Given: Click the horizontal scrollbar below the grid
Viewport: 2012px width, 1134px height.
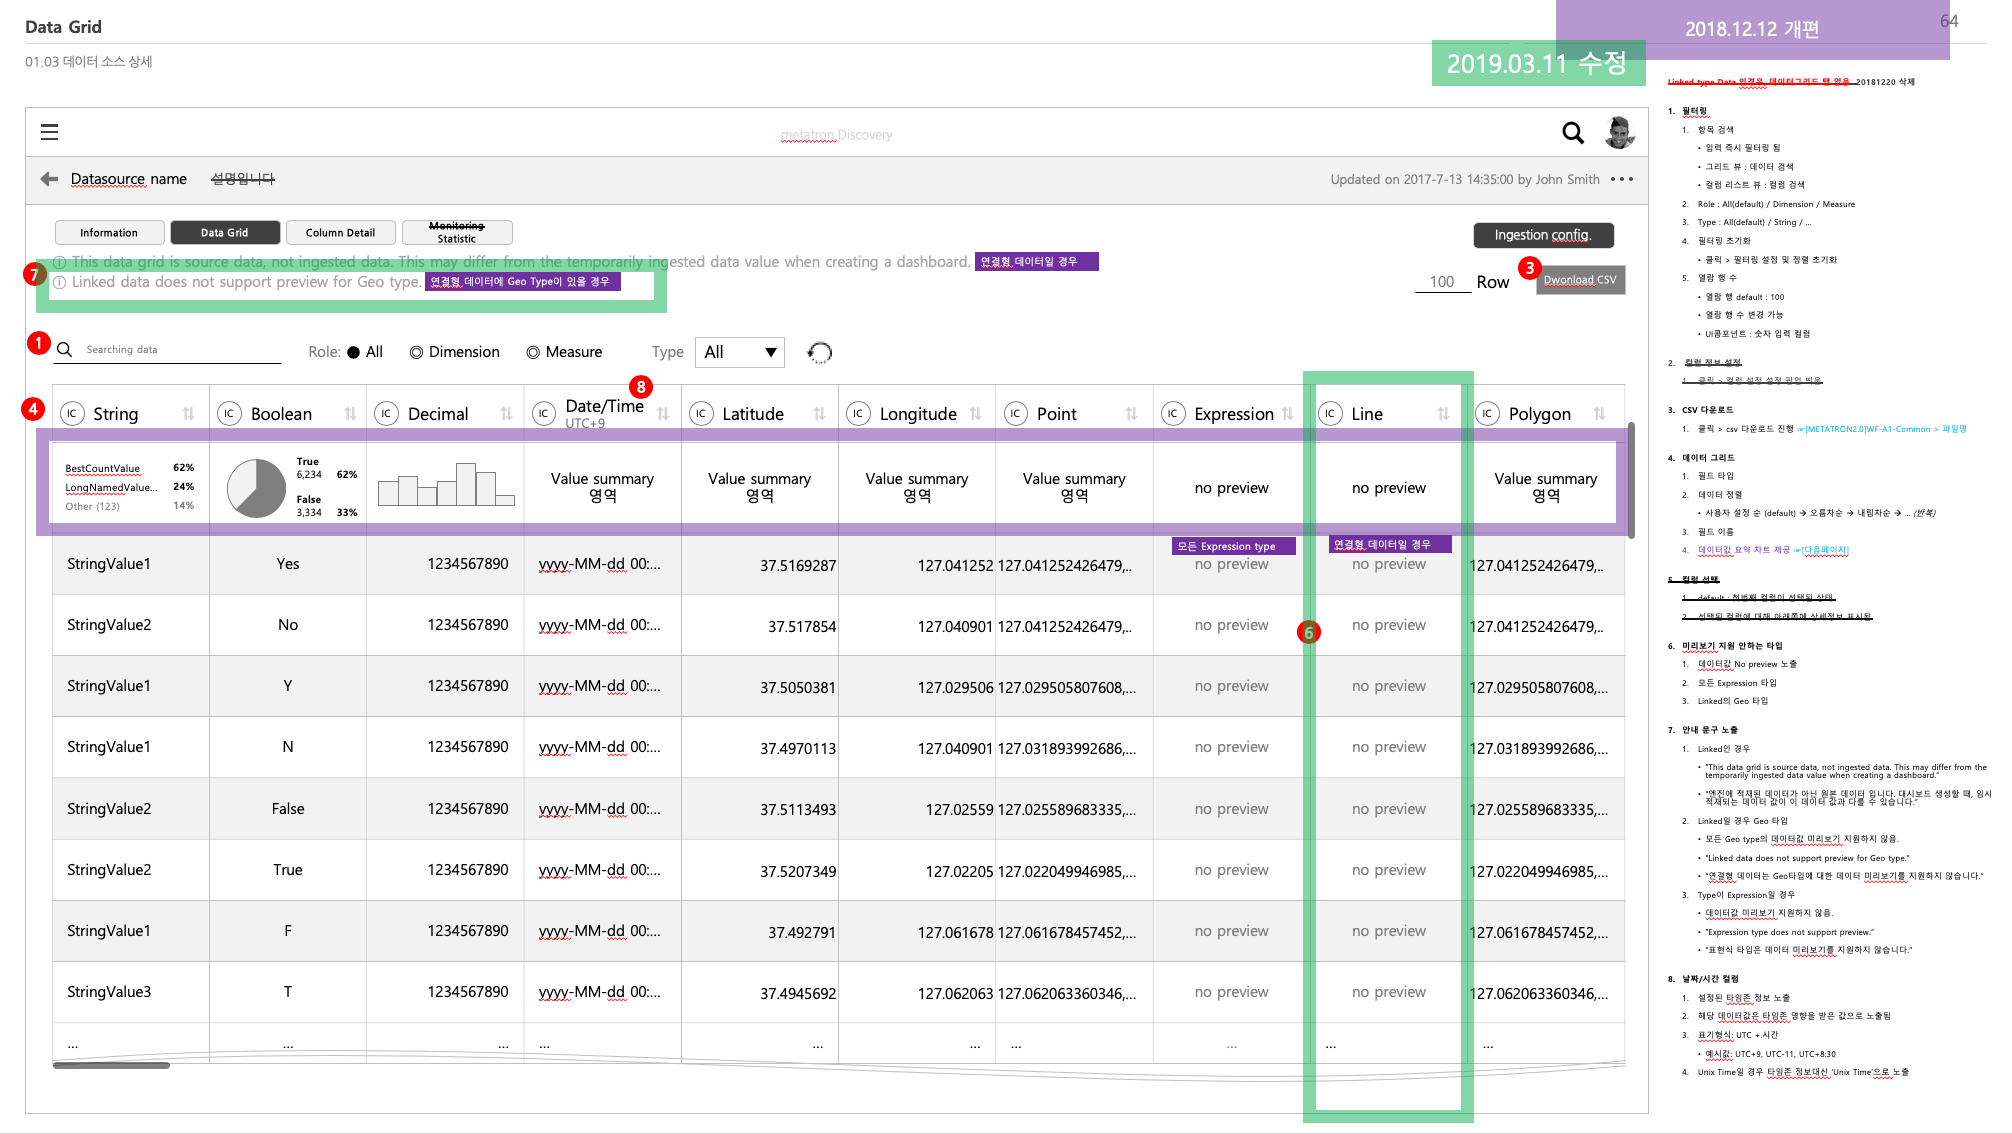Looking at the screenshot, I should click(x=111, y=1065).
